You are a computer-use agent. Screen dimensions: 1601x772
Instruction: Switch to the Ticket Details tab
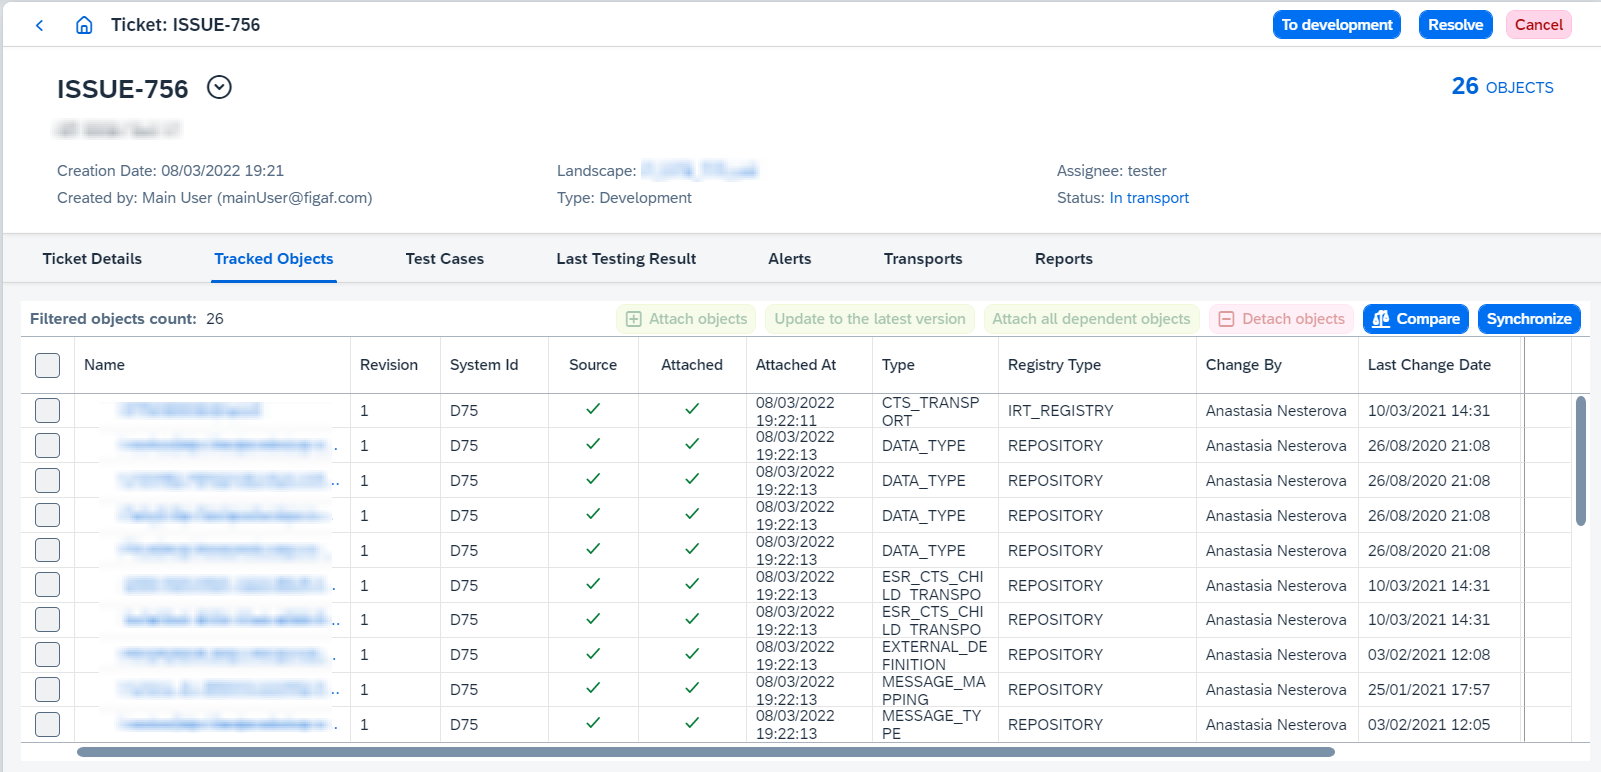(x=92, y=259)
